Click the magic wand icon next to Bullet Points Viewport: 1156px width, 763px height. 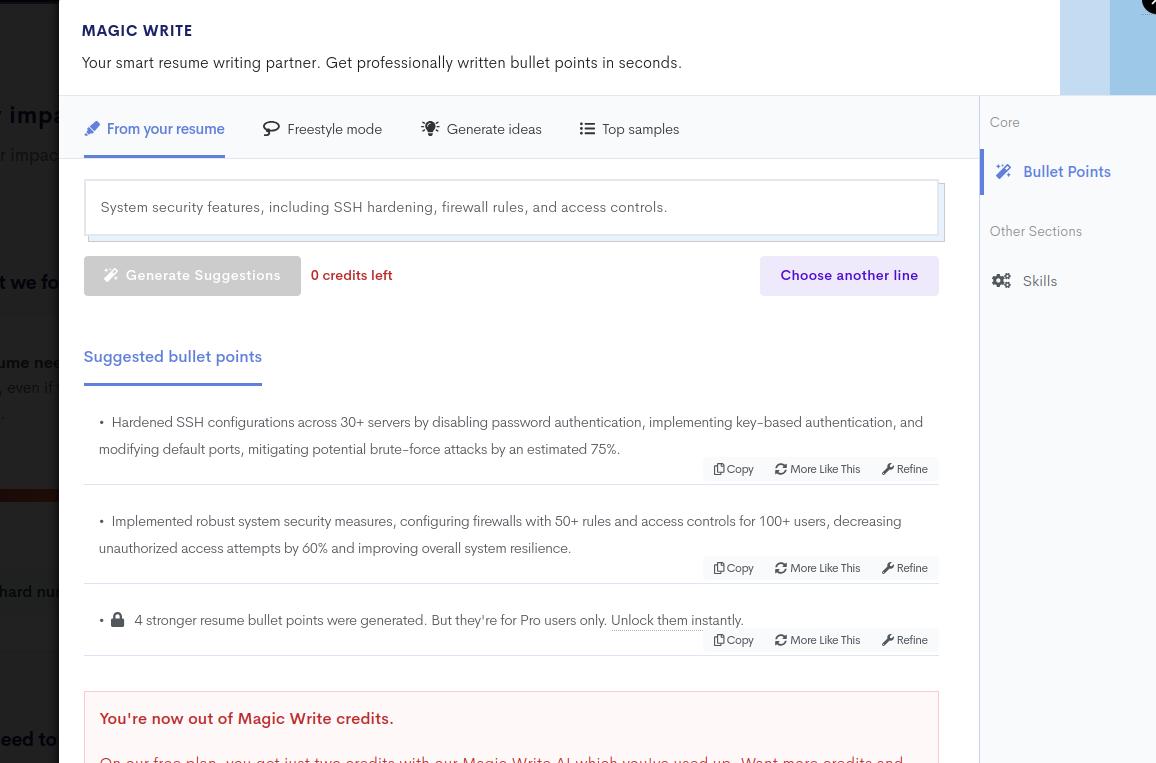pos(1004,172)
